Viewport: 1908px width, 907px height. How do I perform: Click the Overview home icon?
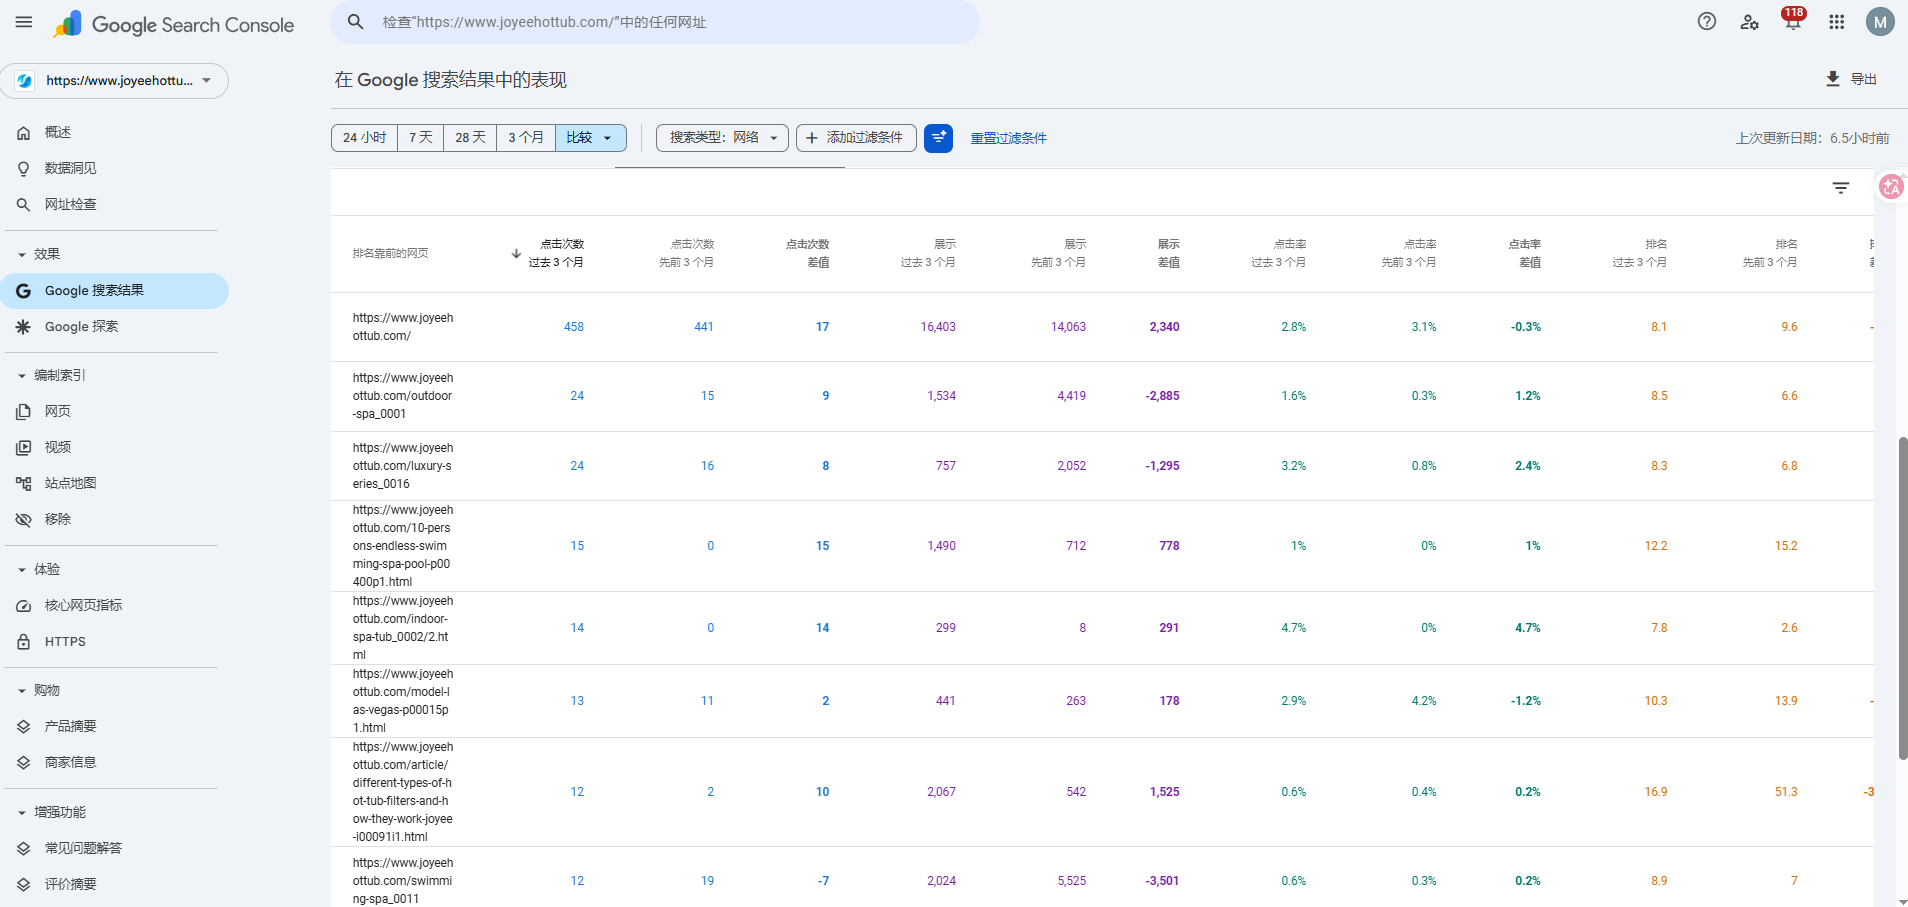[x=24, y=133]
